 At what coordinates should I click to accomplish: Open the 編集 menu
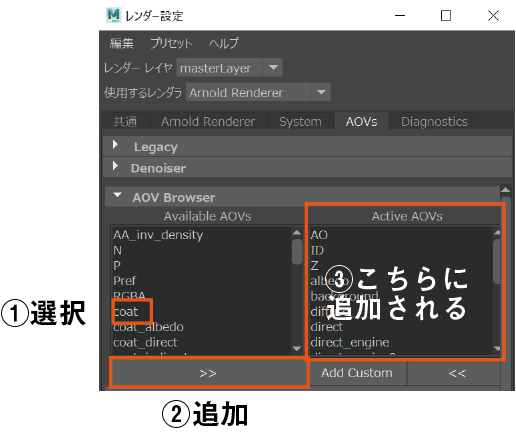(121, 43)
